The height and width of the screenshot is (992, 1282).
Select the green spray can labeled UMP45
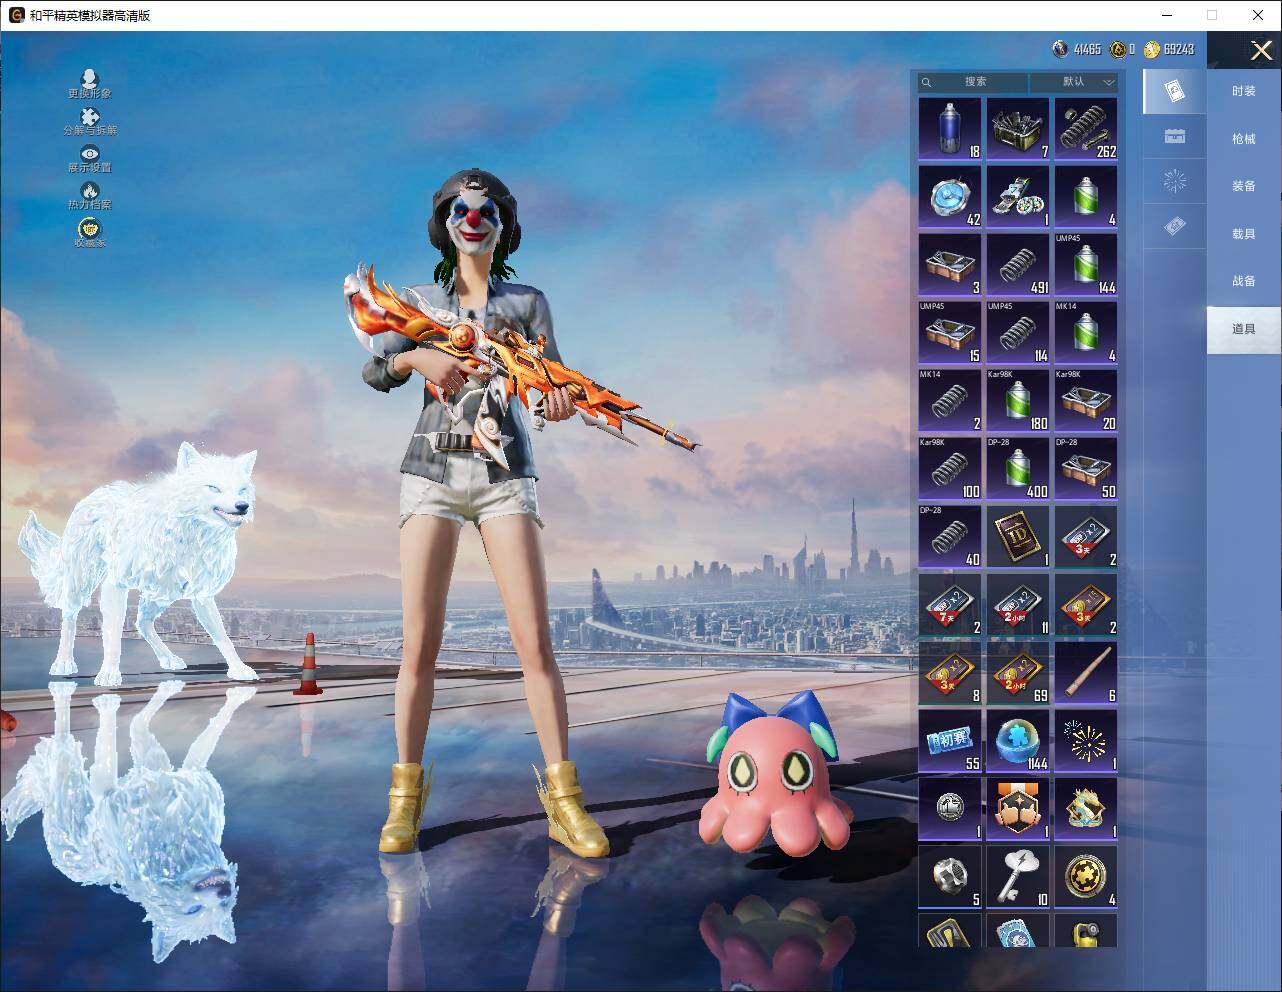[1086, 265]
